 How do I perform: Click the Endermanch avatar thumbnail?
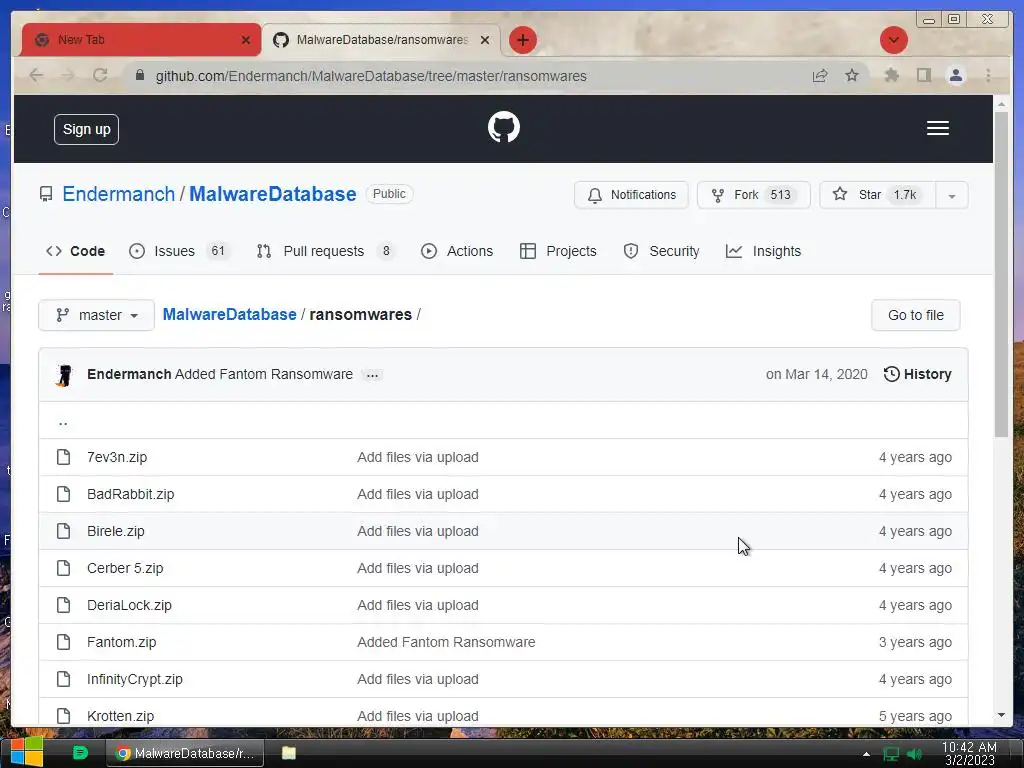click(65, 375)
